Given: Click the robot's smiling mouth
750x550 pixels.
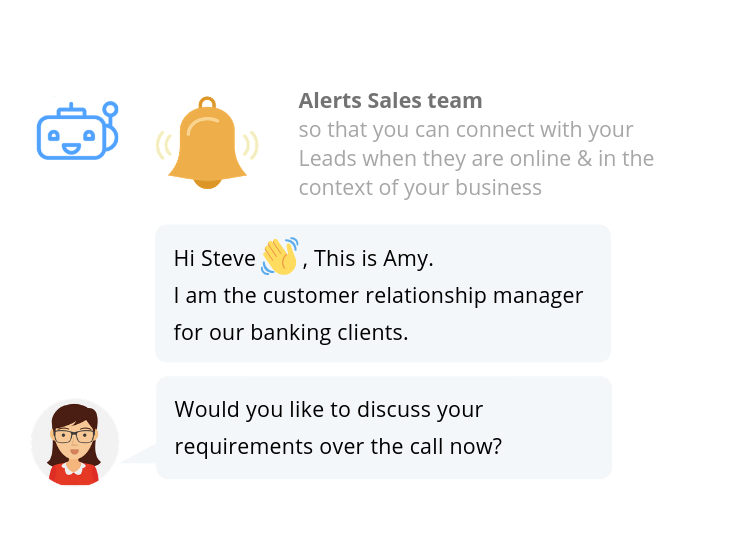Looking at the screenshot, I should pyautogui.click(x=71, y=146).
